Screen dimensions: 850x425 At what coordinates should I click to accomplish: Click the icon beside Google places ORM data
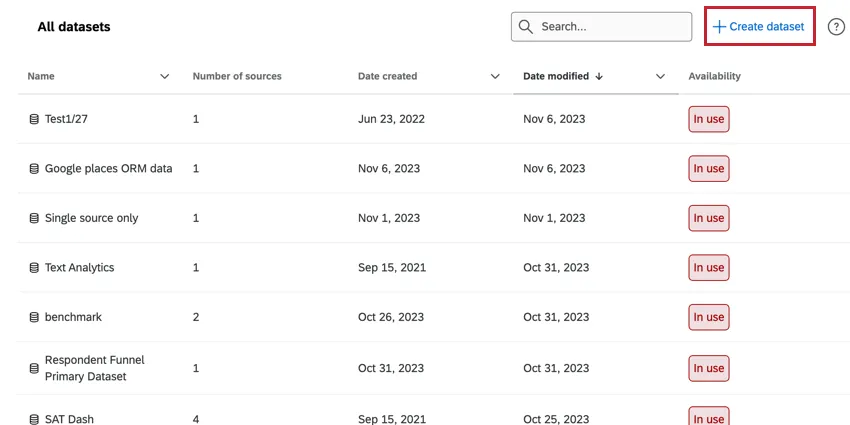point(34,169)
